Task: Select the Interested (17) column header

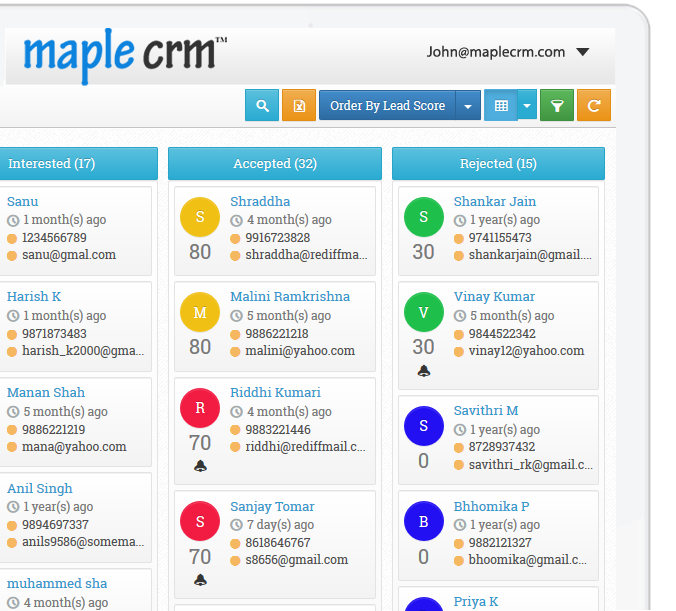Action: click(78, 163)
